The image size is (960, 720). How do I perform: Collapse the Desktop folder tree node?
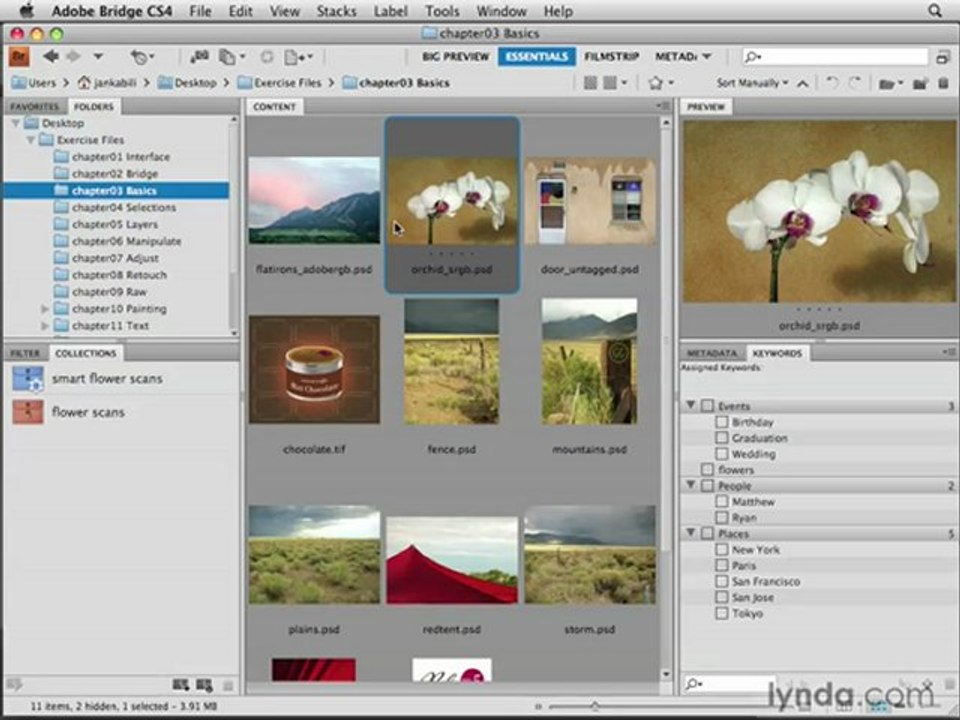pyautogui.click(x=15, y=123)
